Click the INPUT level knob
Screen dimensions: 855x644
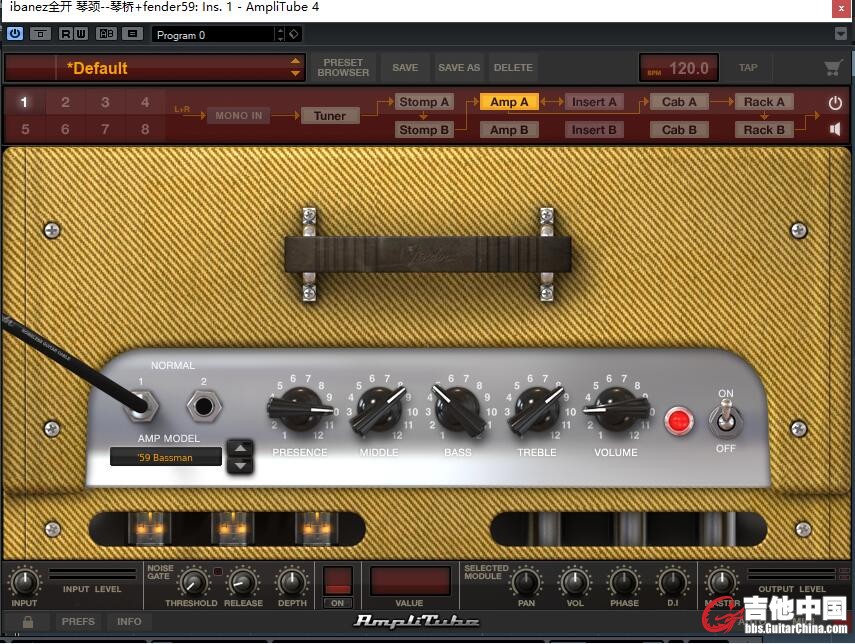click(x=25, y=582)
